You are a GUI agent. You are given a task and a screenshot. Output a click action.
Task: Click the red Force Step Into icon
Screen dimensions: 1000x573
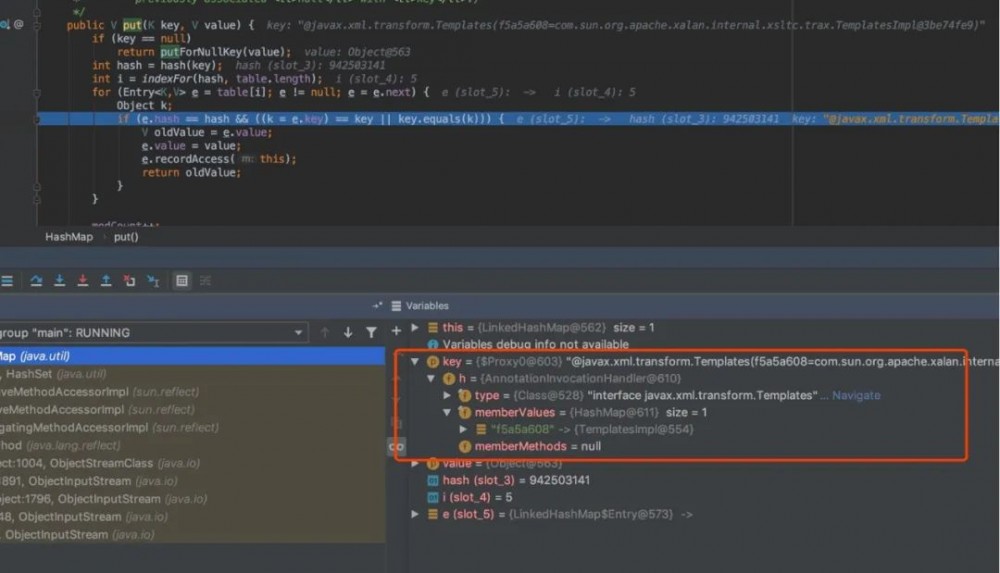pyautogui.click(x=82, y=281)
